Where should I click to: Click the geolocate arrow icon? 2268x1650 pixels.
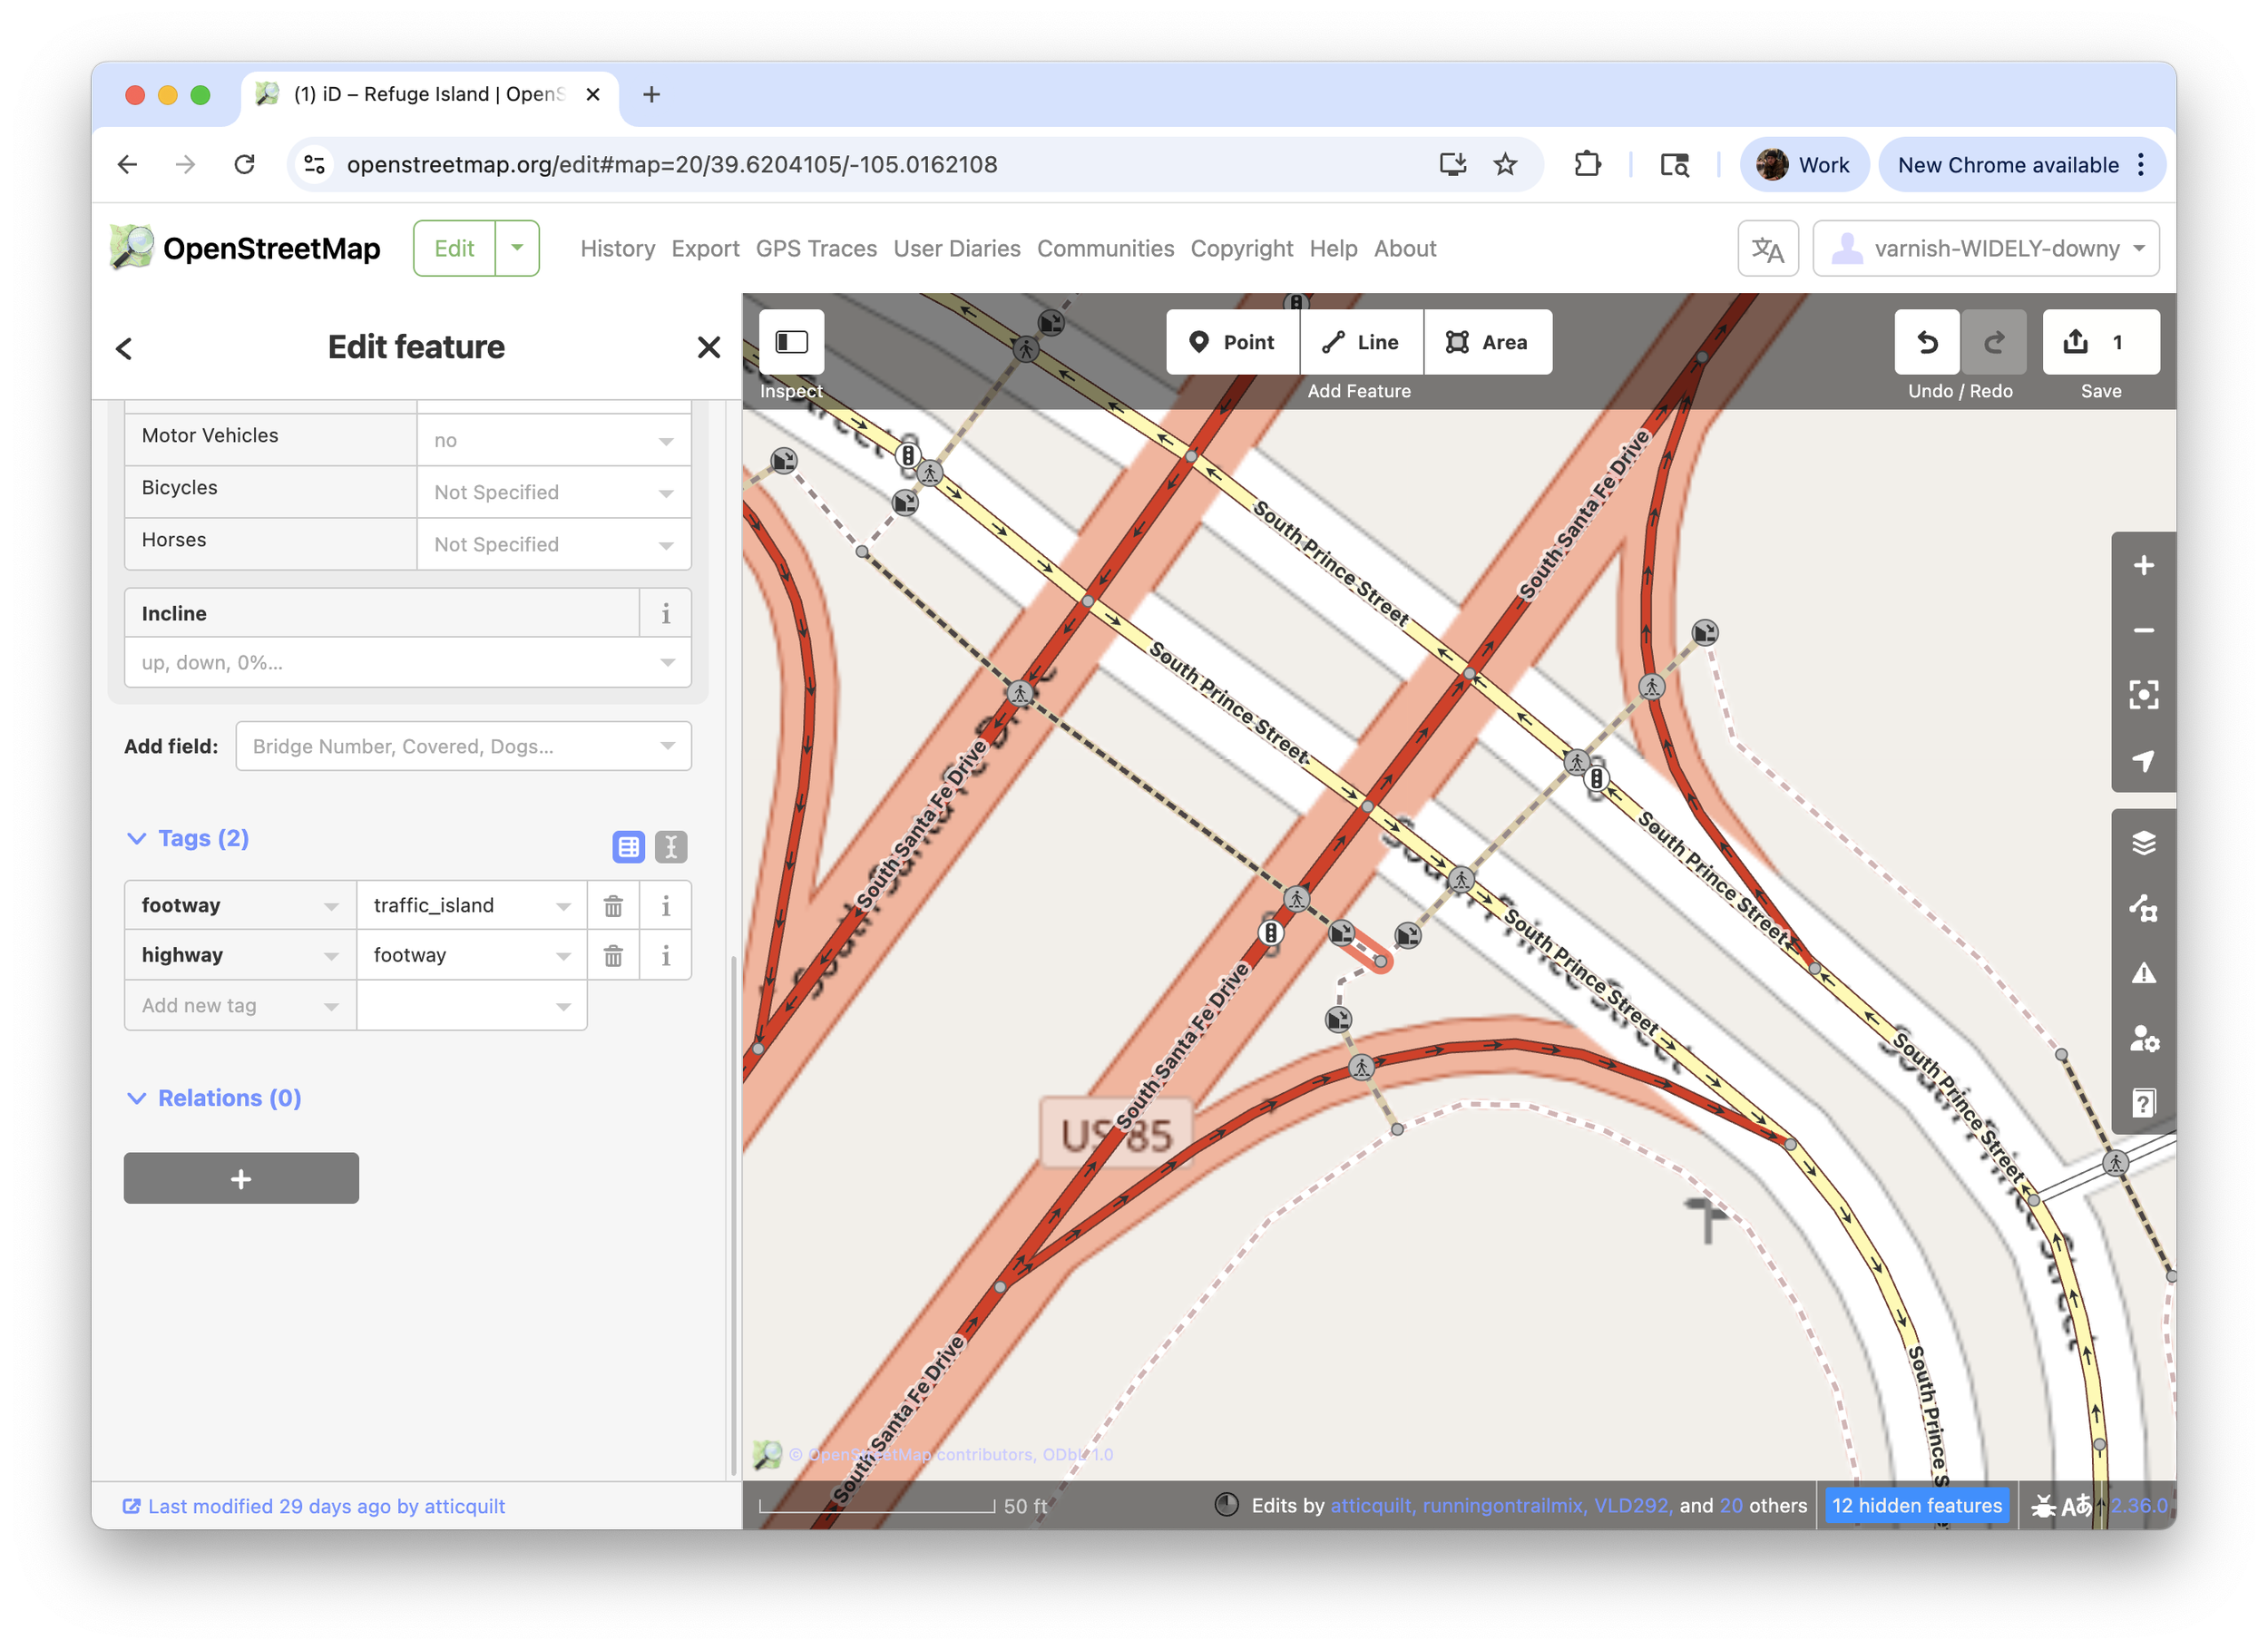(x=2143, y=760)
